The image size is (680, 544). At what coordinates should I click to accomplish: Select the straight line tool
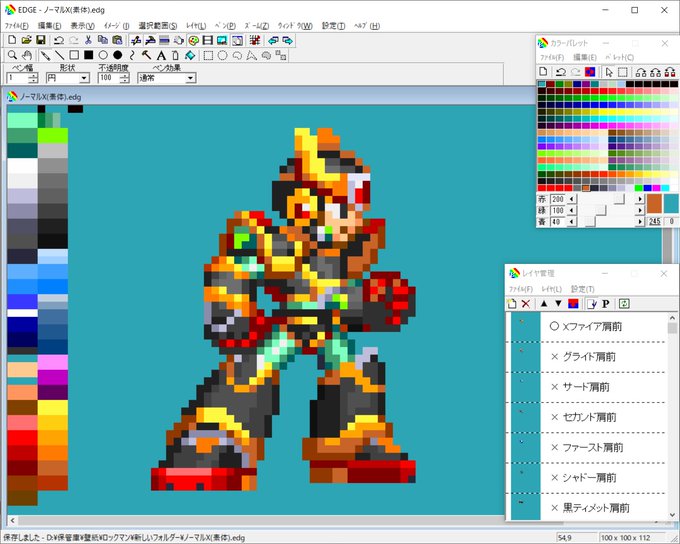(x=60, y=55)
